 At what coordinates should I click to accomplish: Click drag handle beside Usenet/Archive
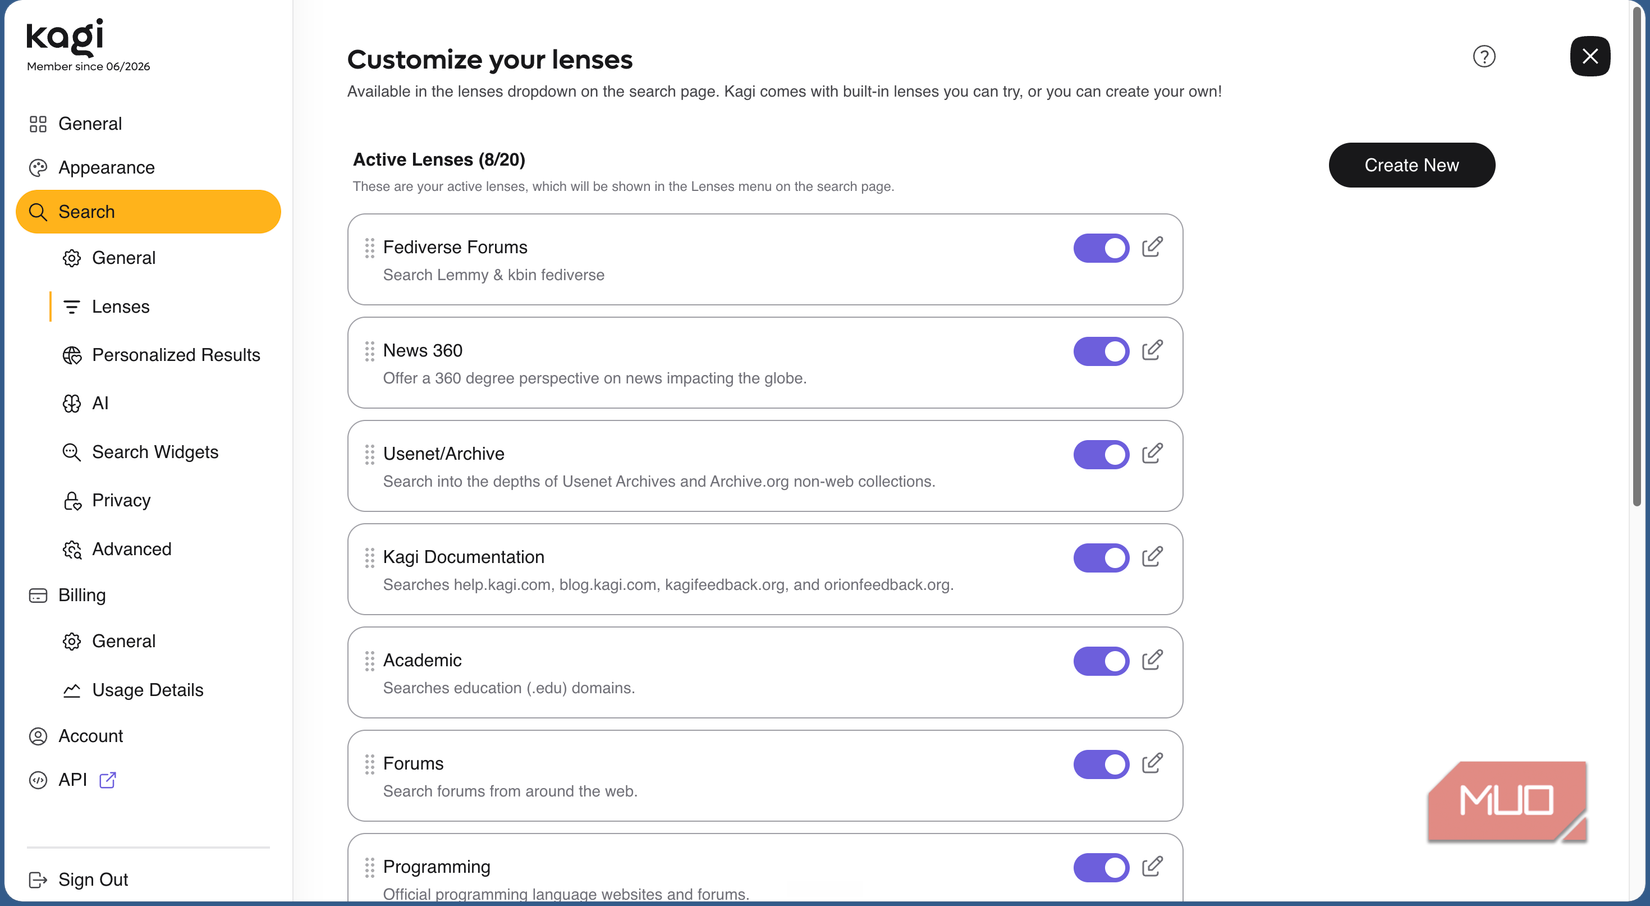click(x=370, y=454)
